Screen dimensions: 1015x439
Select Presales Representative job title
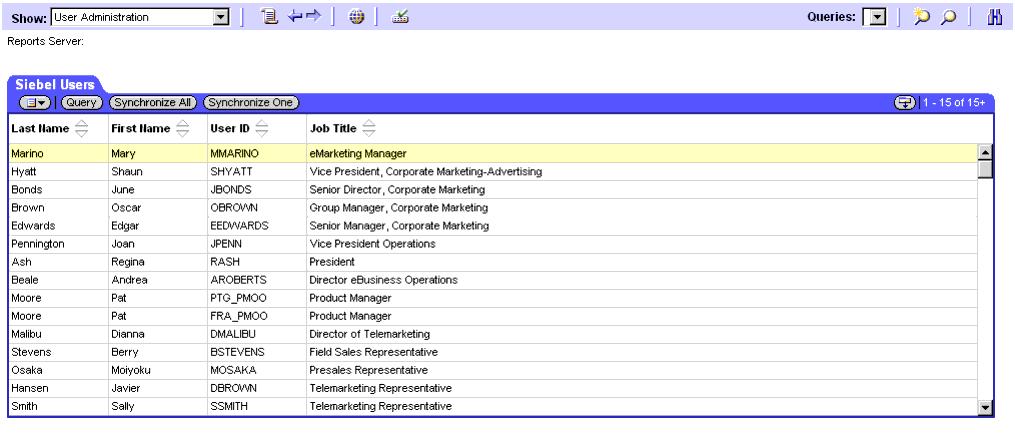click(368, 371)
